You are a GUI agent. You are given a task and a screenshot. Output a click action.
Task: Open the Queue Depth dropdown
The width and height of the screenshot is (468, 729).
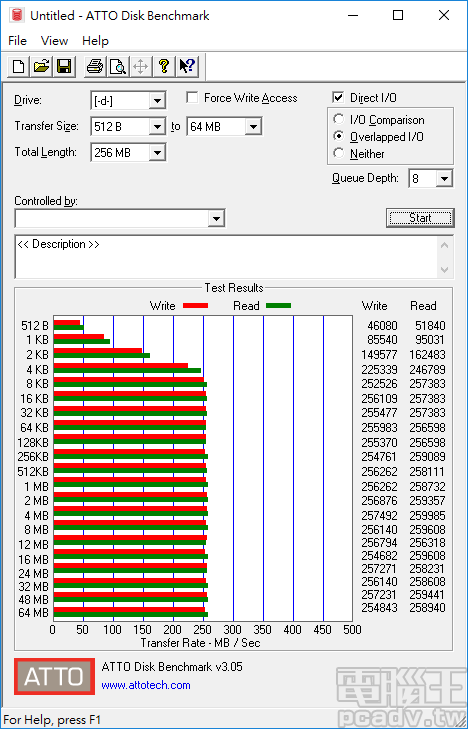click(444, 179)
